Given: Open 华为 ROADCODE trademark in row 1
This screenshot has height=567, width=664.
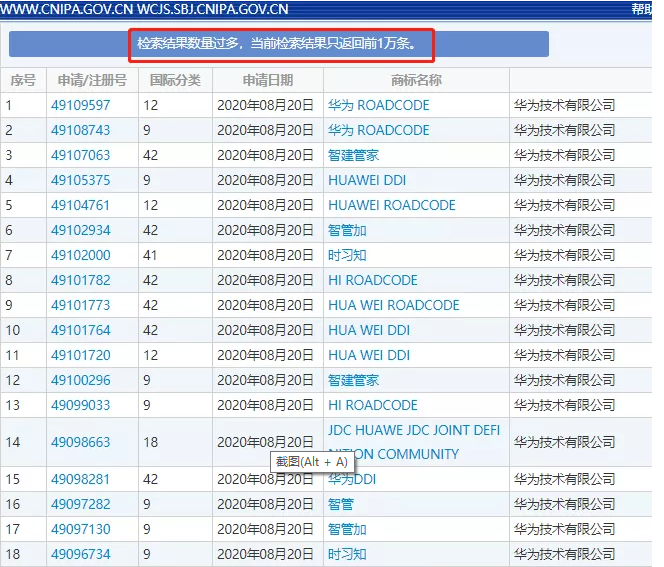Looking at the screenshot, I should click(379, 105).
